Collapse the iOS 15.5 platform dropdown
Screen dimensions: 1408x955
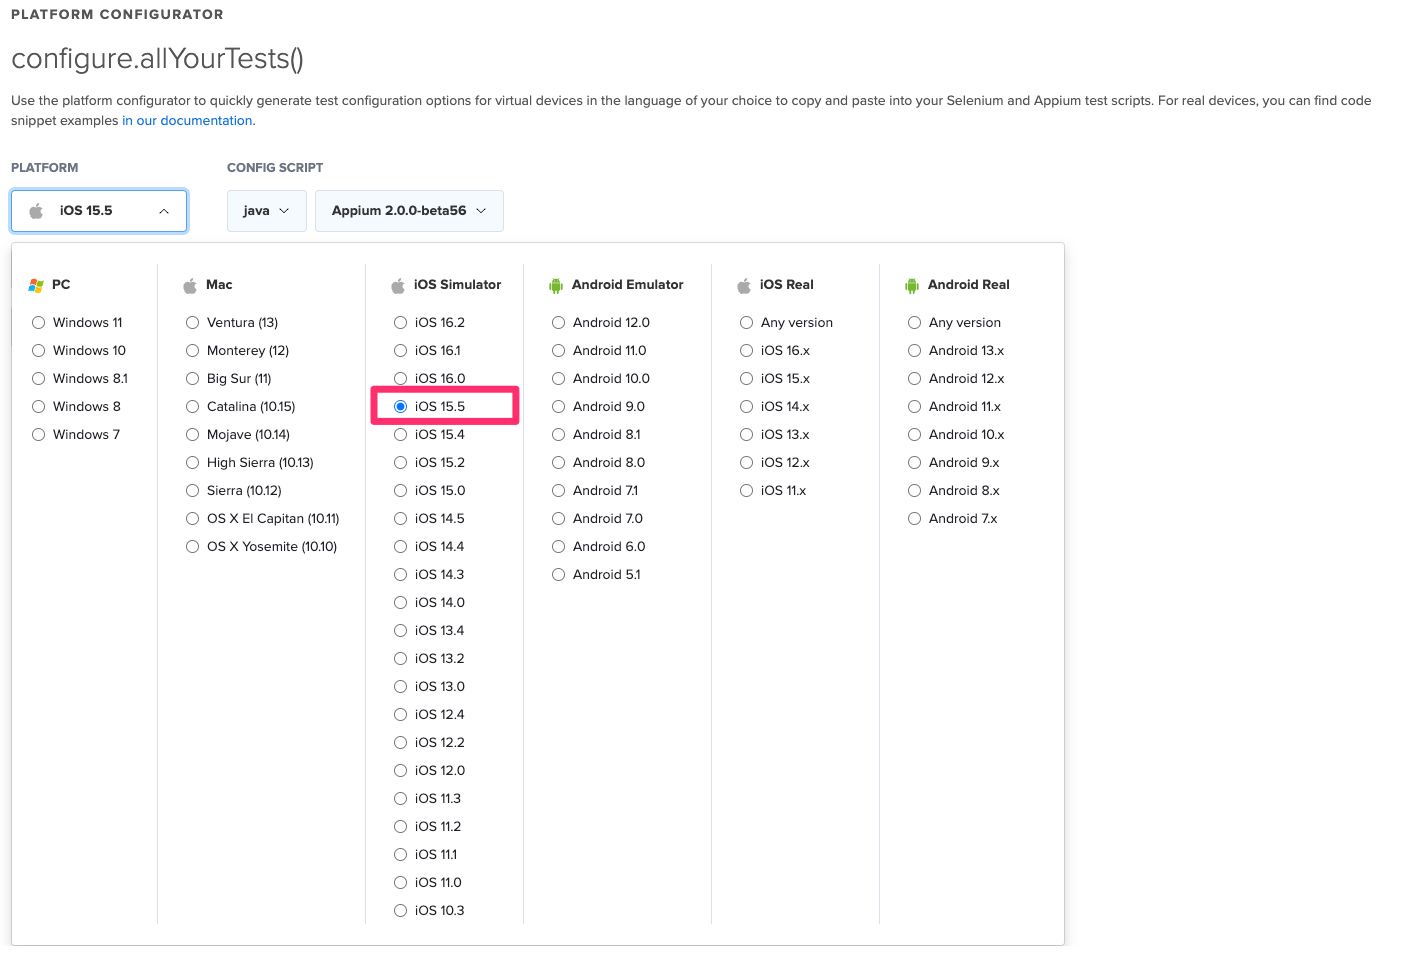point(99,211)
